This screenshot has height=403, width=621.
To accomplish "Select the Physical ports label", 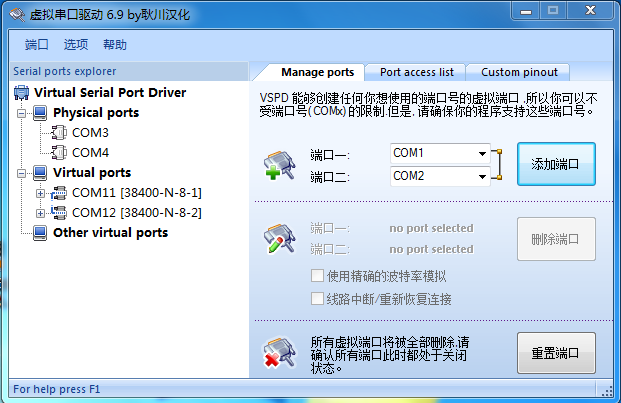I will point(96,113).
